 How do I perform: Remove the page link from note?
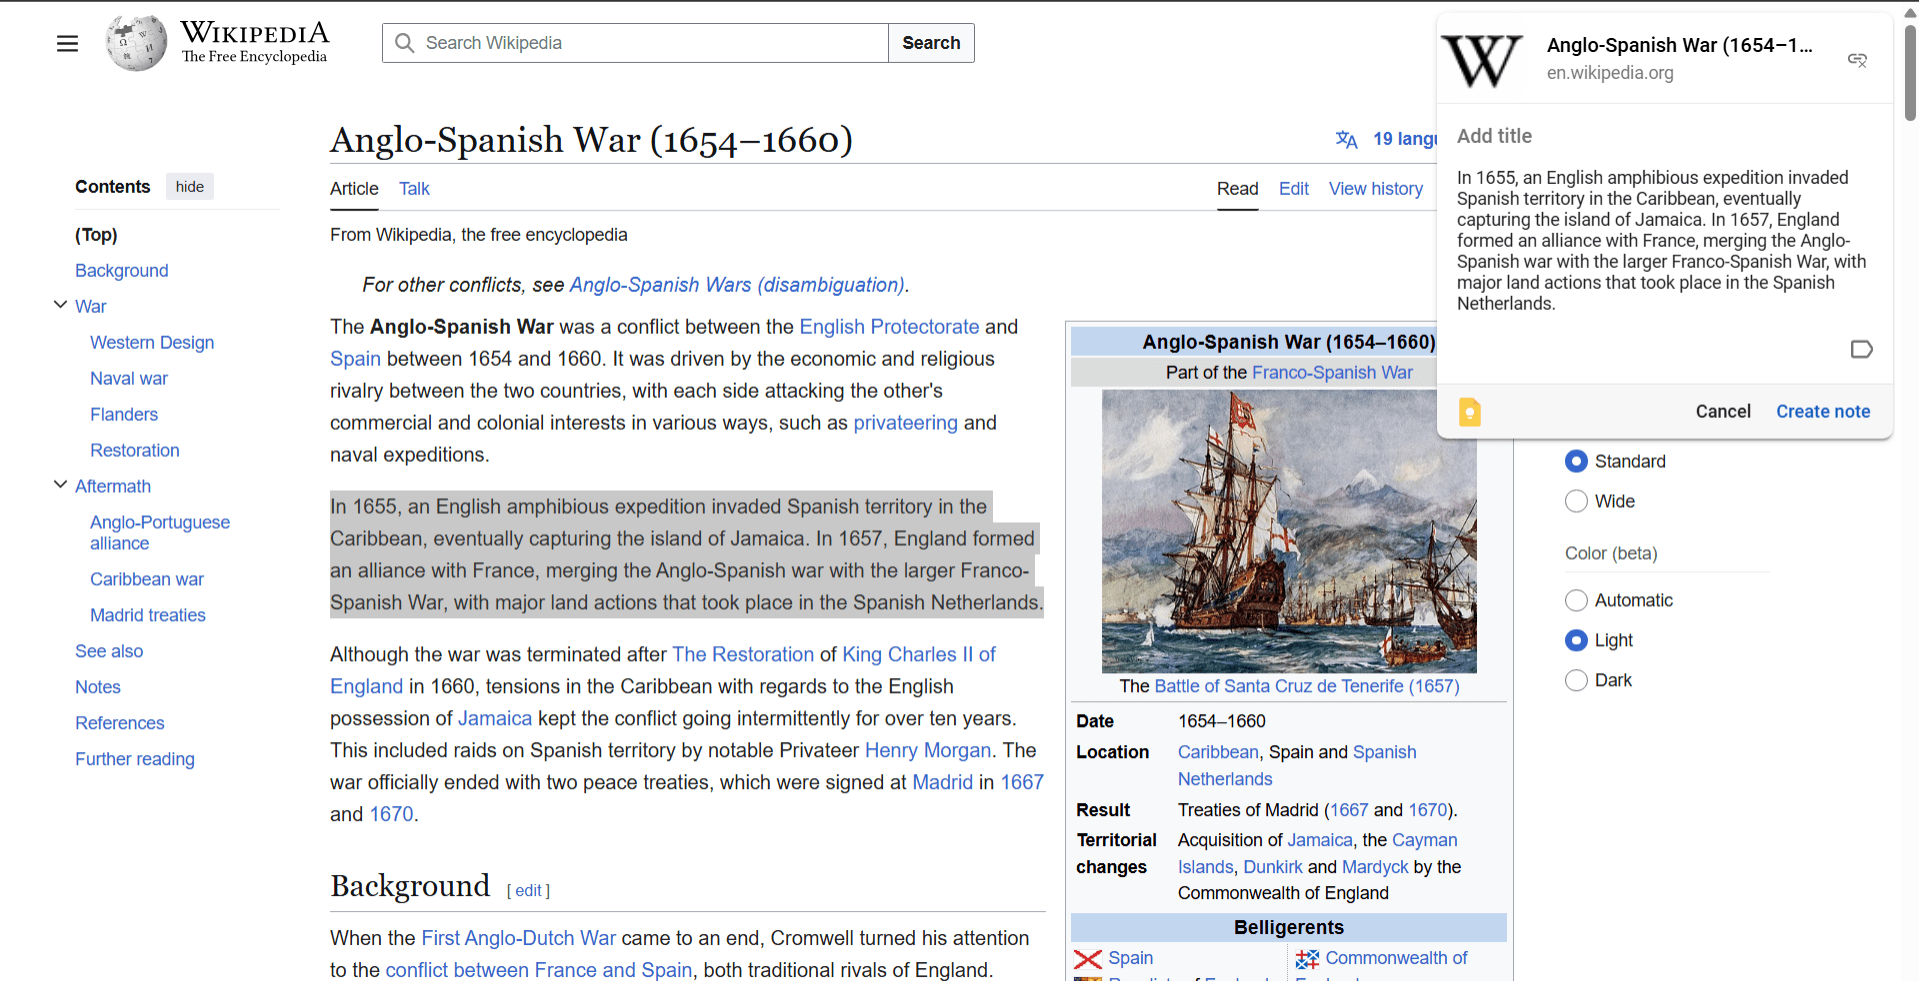pyautogui.click(x=1857, y=60)
